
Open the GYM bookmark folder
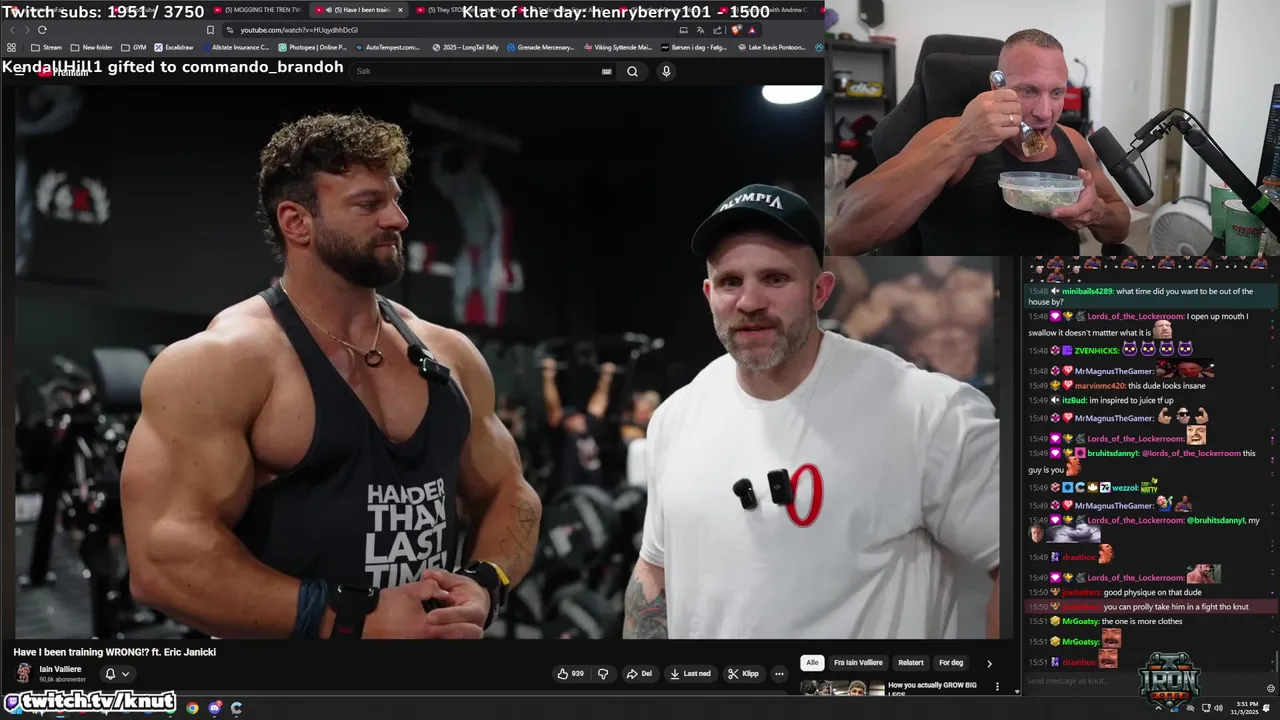coord(133,47)
